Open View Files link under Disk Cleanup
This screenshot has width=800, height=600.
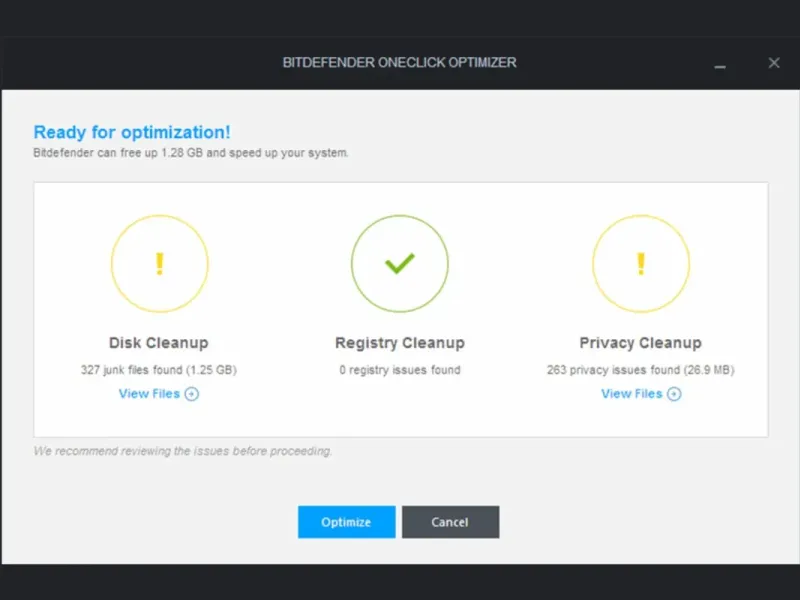click(x=149, y=394)
